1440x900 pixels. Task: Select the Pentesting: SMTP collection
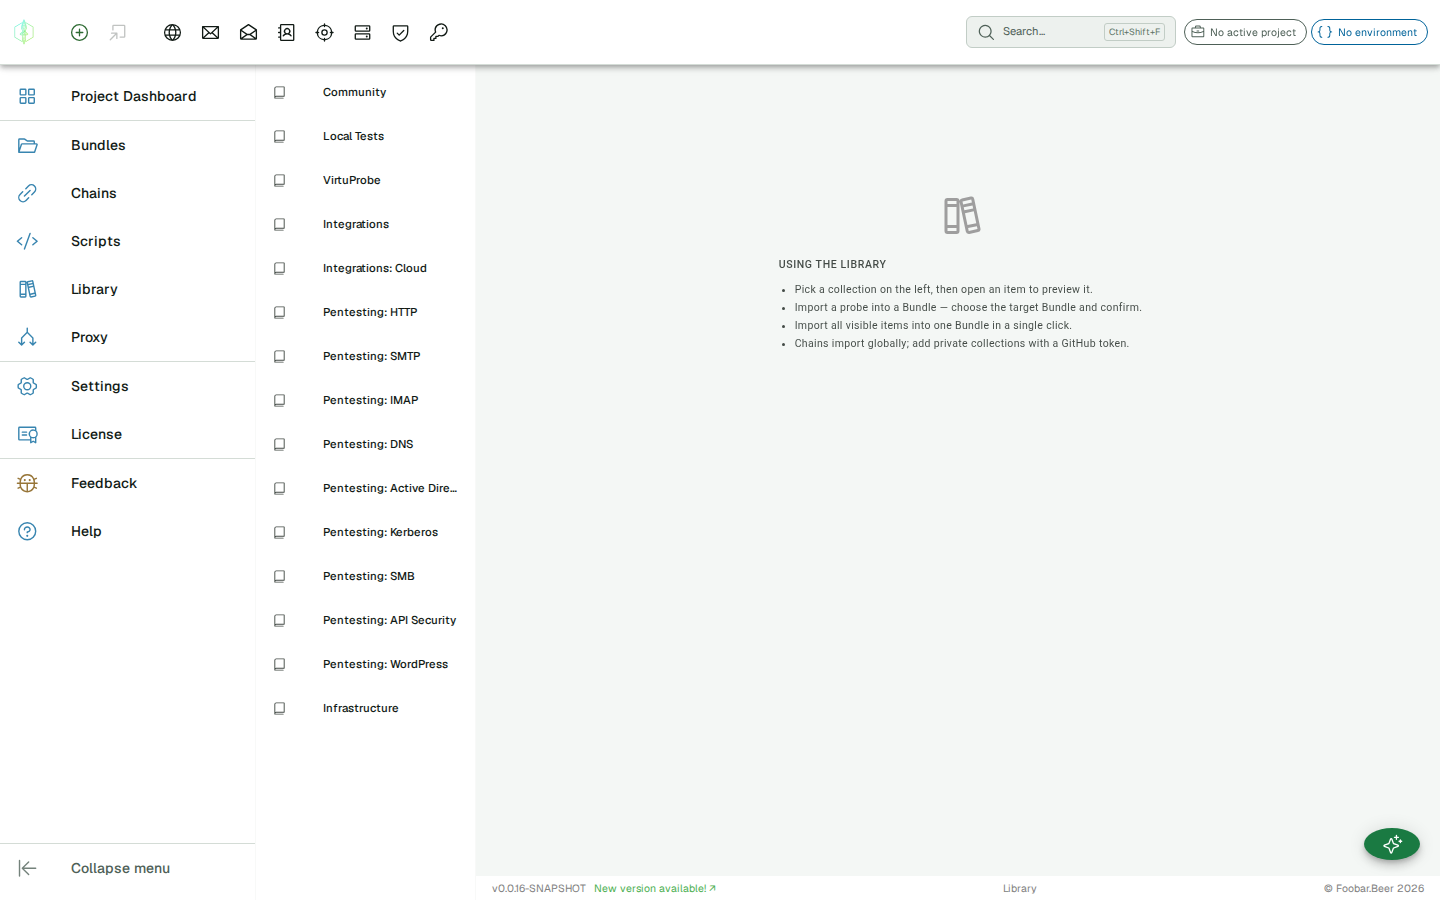click(x=365, y=356)
